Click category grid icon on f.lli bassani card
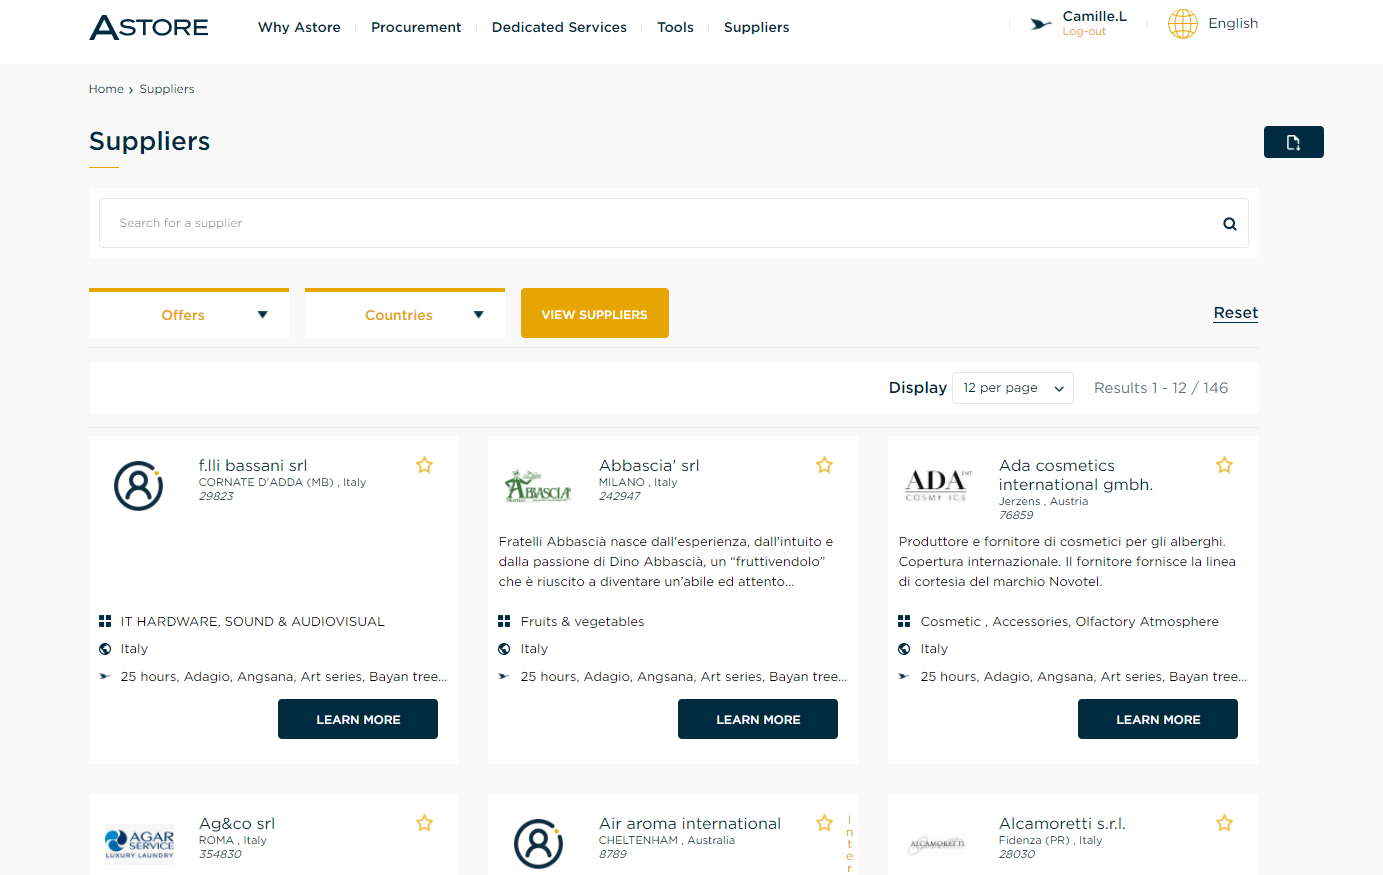 (105, 622)
